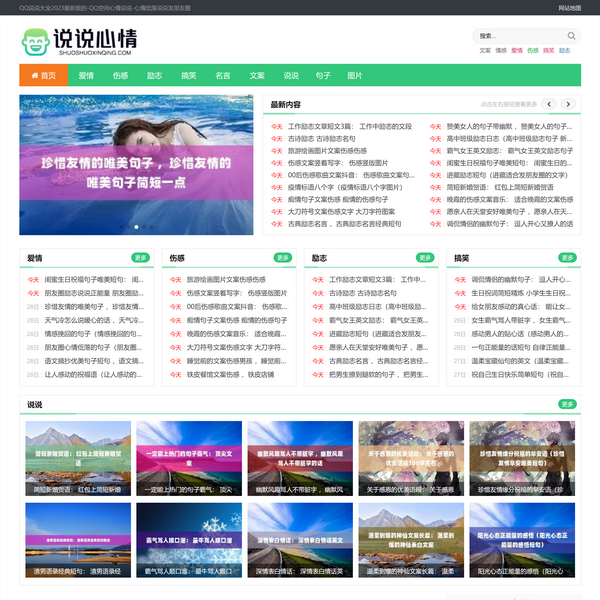Open the 爱情 navigation menu item
600x600 pixels.
point(86,75)
